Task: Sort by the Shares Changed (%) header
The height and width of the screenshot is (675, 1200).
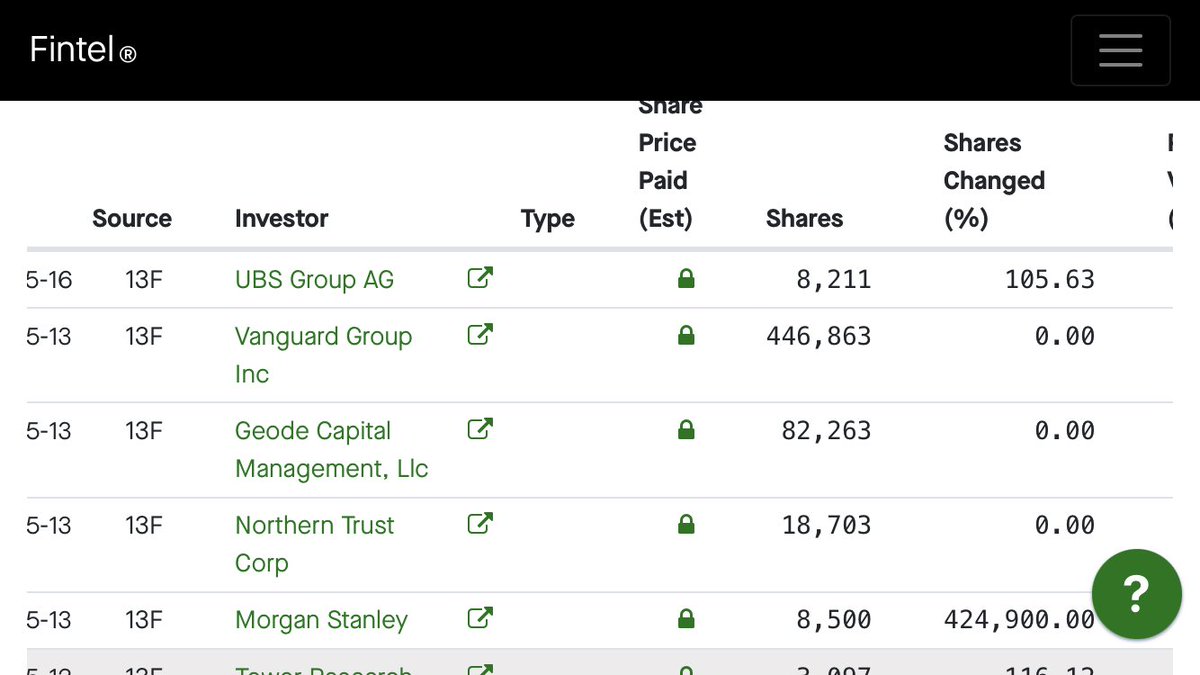Action: tap(994, 181)
